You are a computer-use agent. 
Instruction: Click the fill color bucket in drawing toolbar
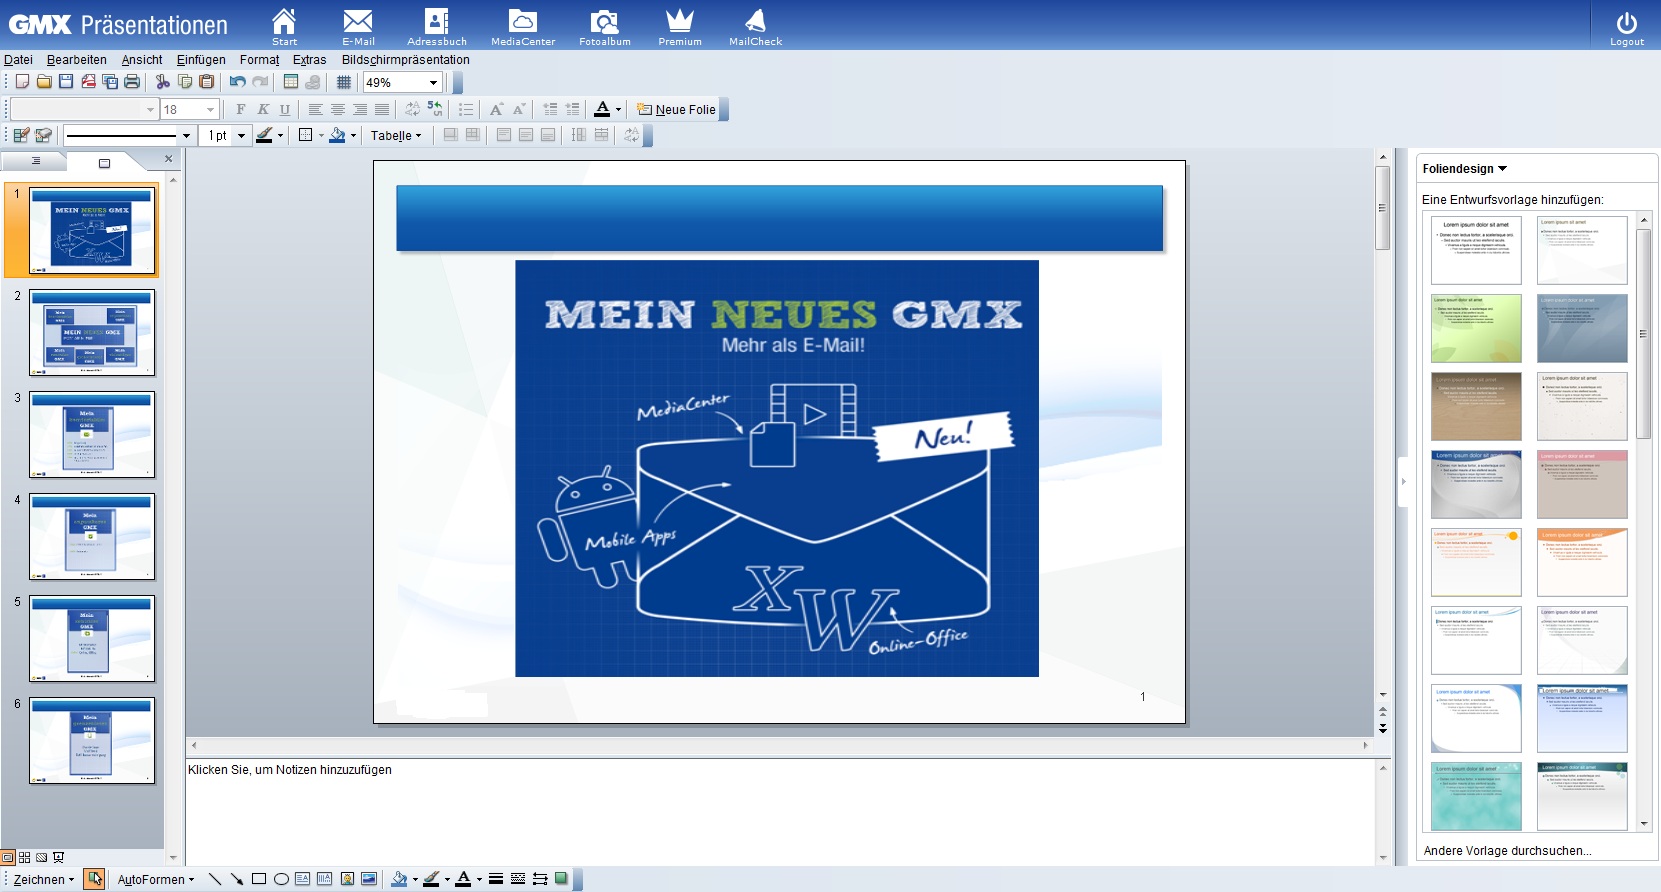(x=399, y=879)
